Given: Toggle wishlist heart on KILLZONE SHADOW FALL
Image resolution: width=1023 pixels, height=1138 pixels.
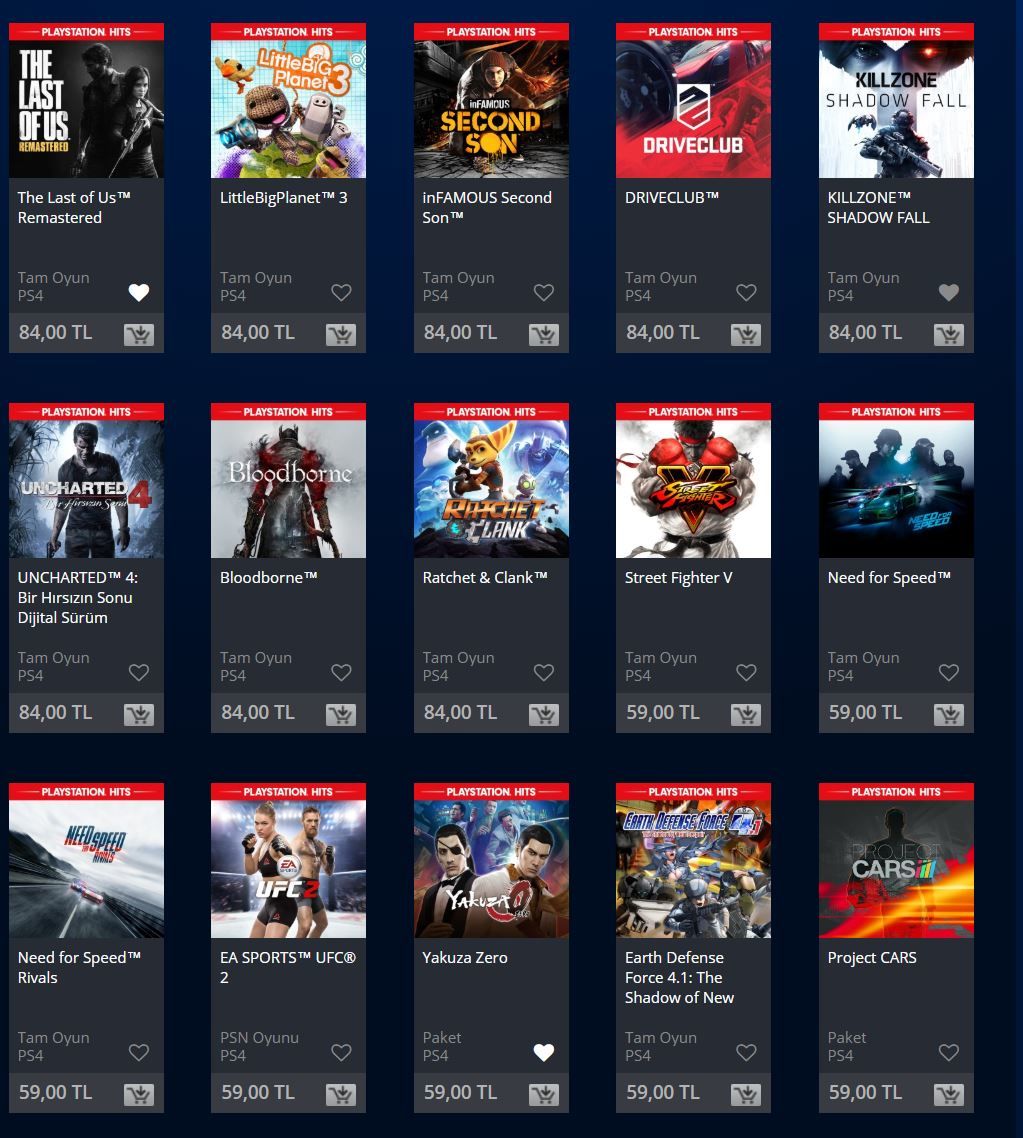Looking at the screenshot, I should coord(949,292).
